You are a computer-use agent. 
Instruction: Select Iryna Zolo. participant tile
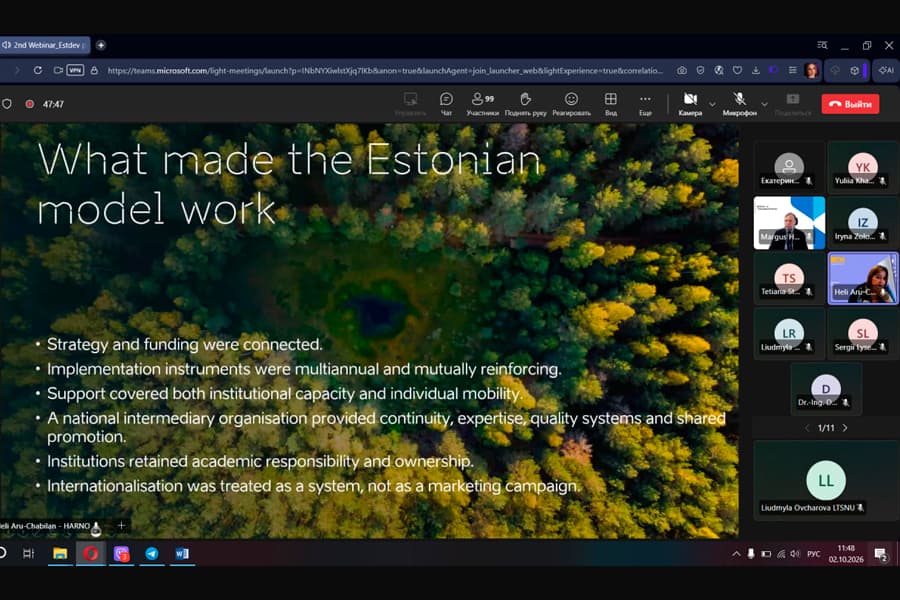[x=863, y=223]
